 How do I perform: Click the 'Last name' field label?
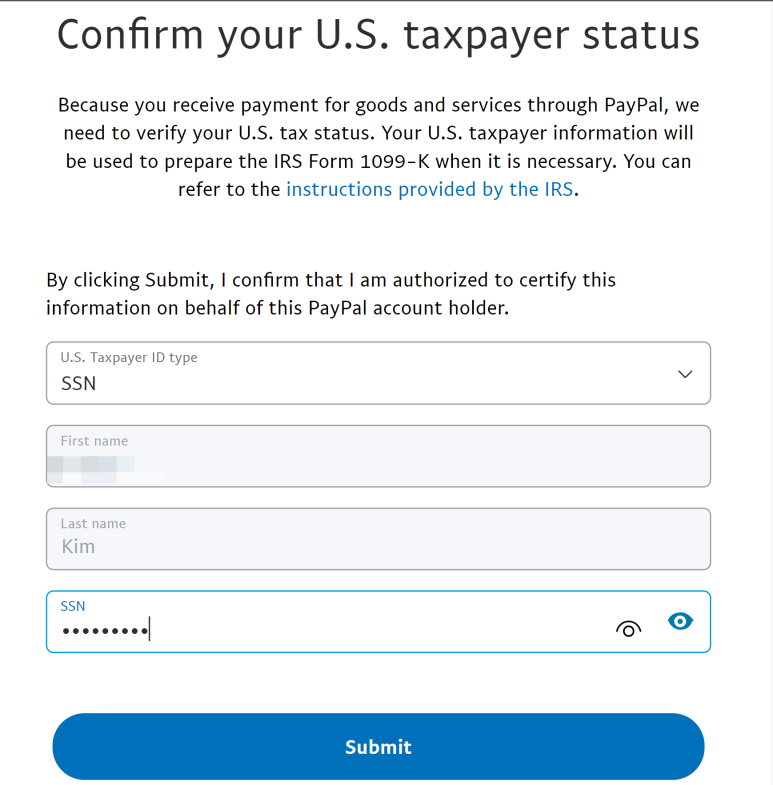93,524
